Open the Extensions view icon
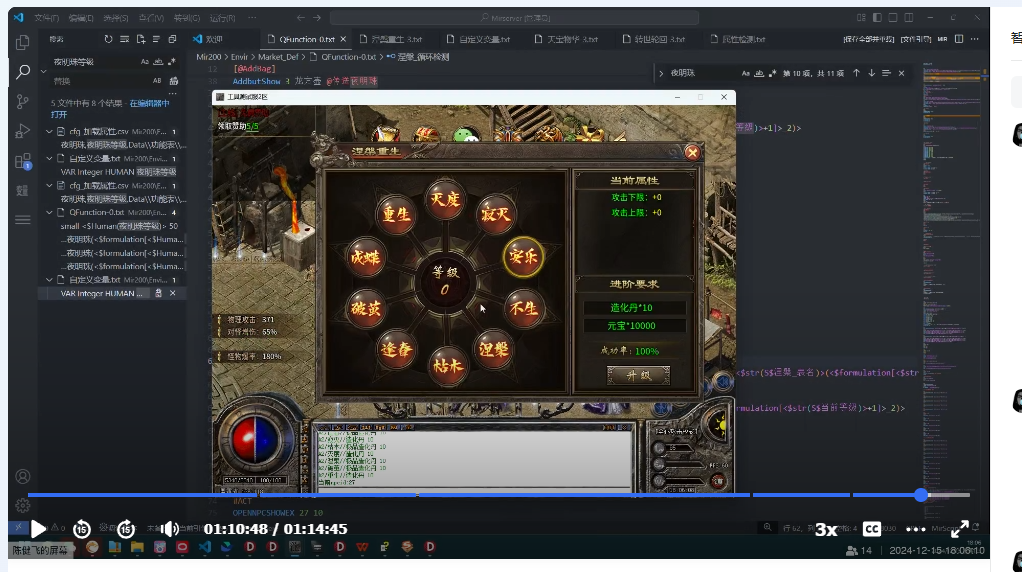1022x572 pixels. (x=23, y=161)
